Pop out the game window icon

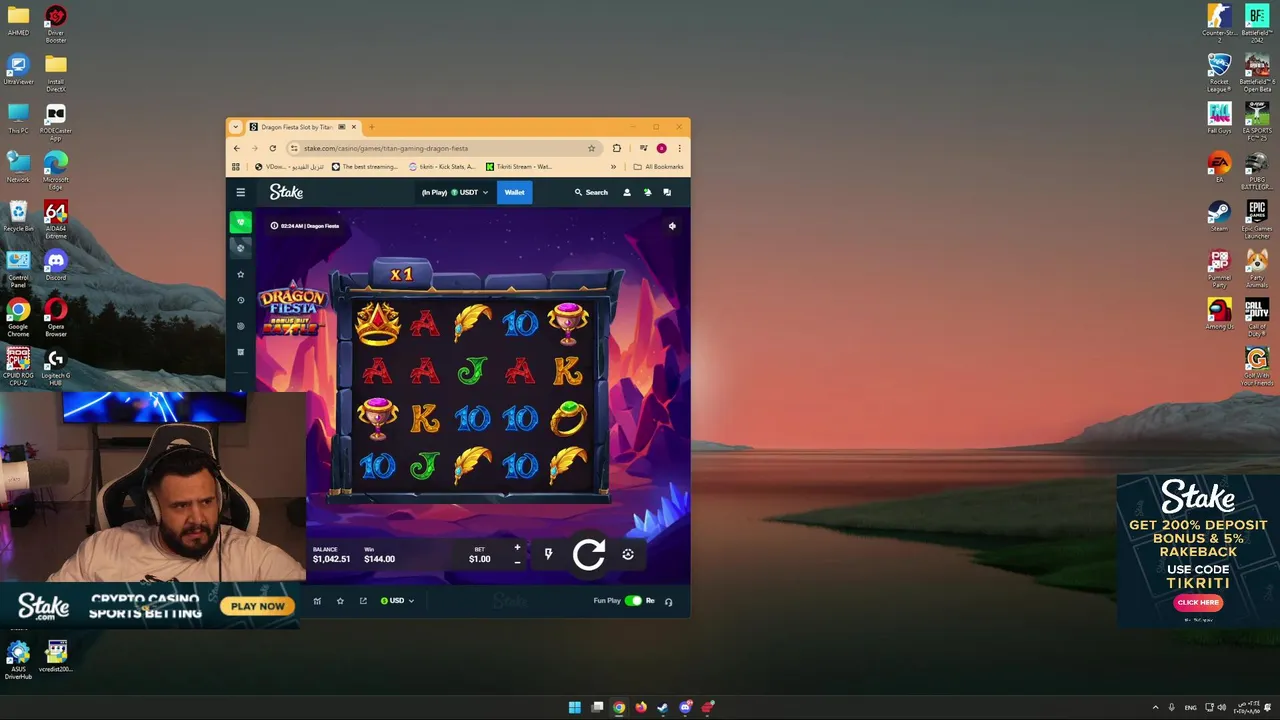click(x=363, y=601)
